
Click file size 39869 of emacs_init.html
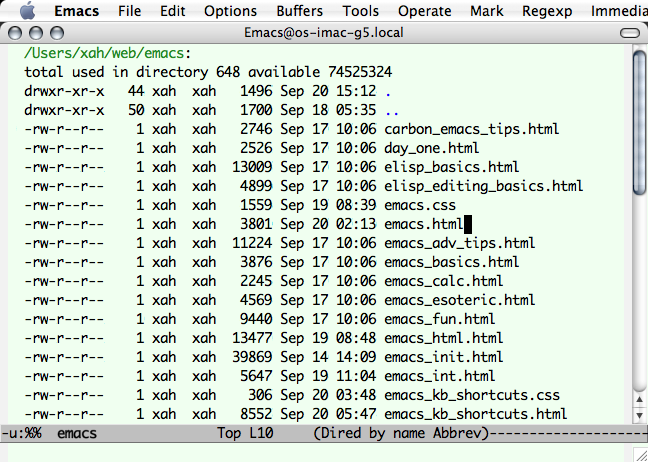click(252, 357)
